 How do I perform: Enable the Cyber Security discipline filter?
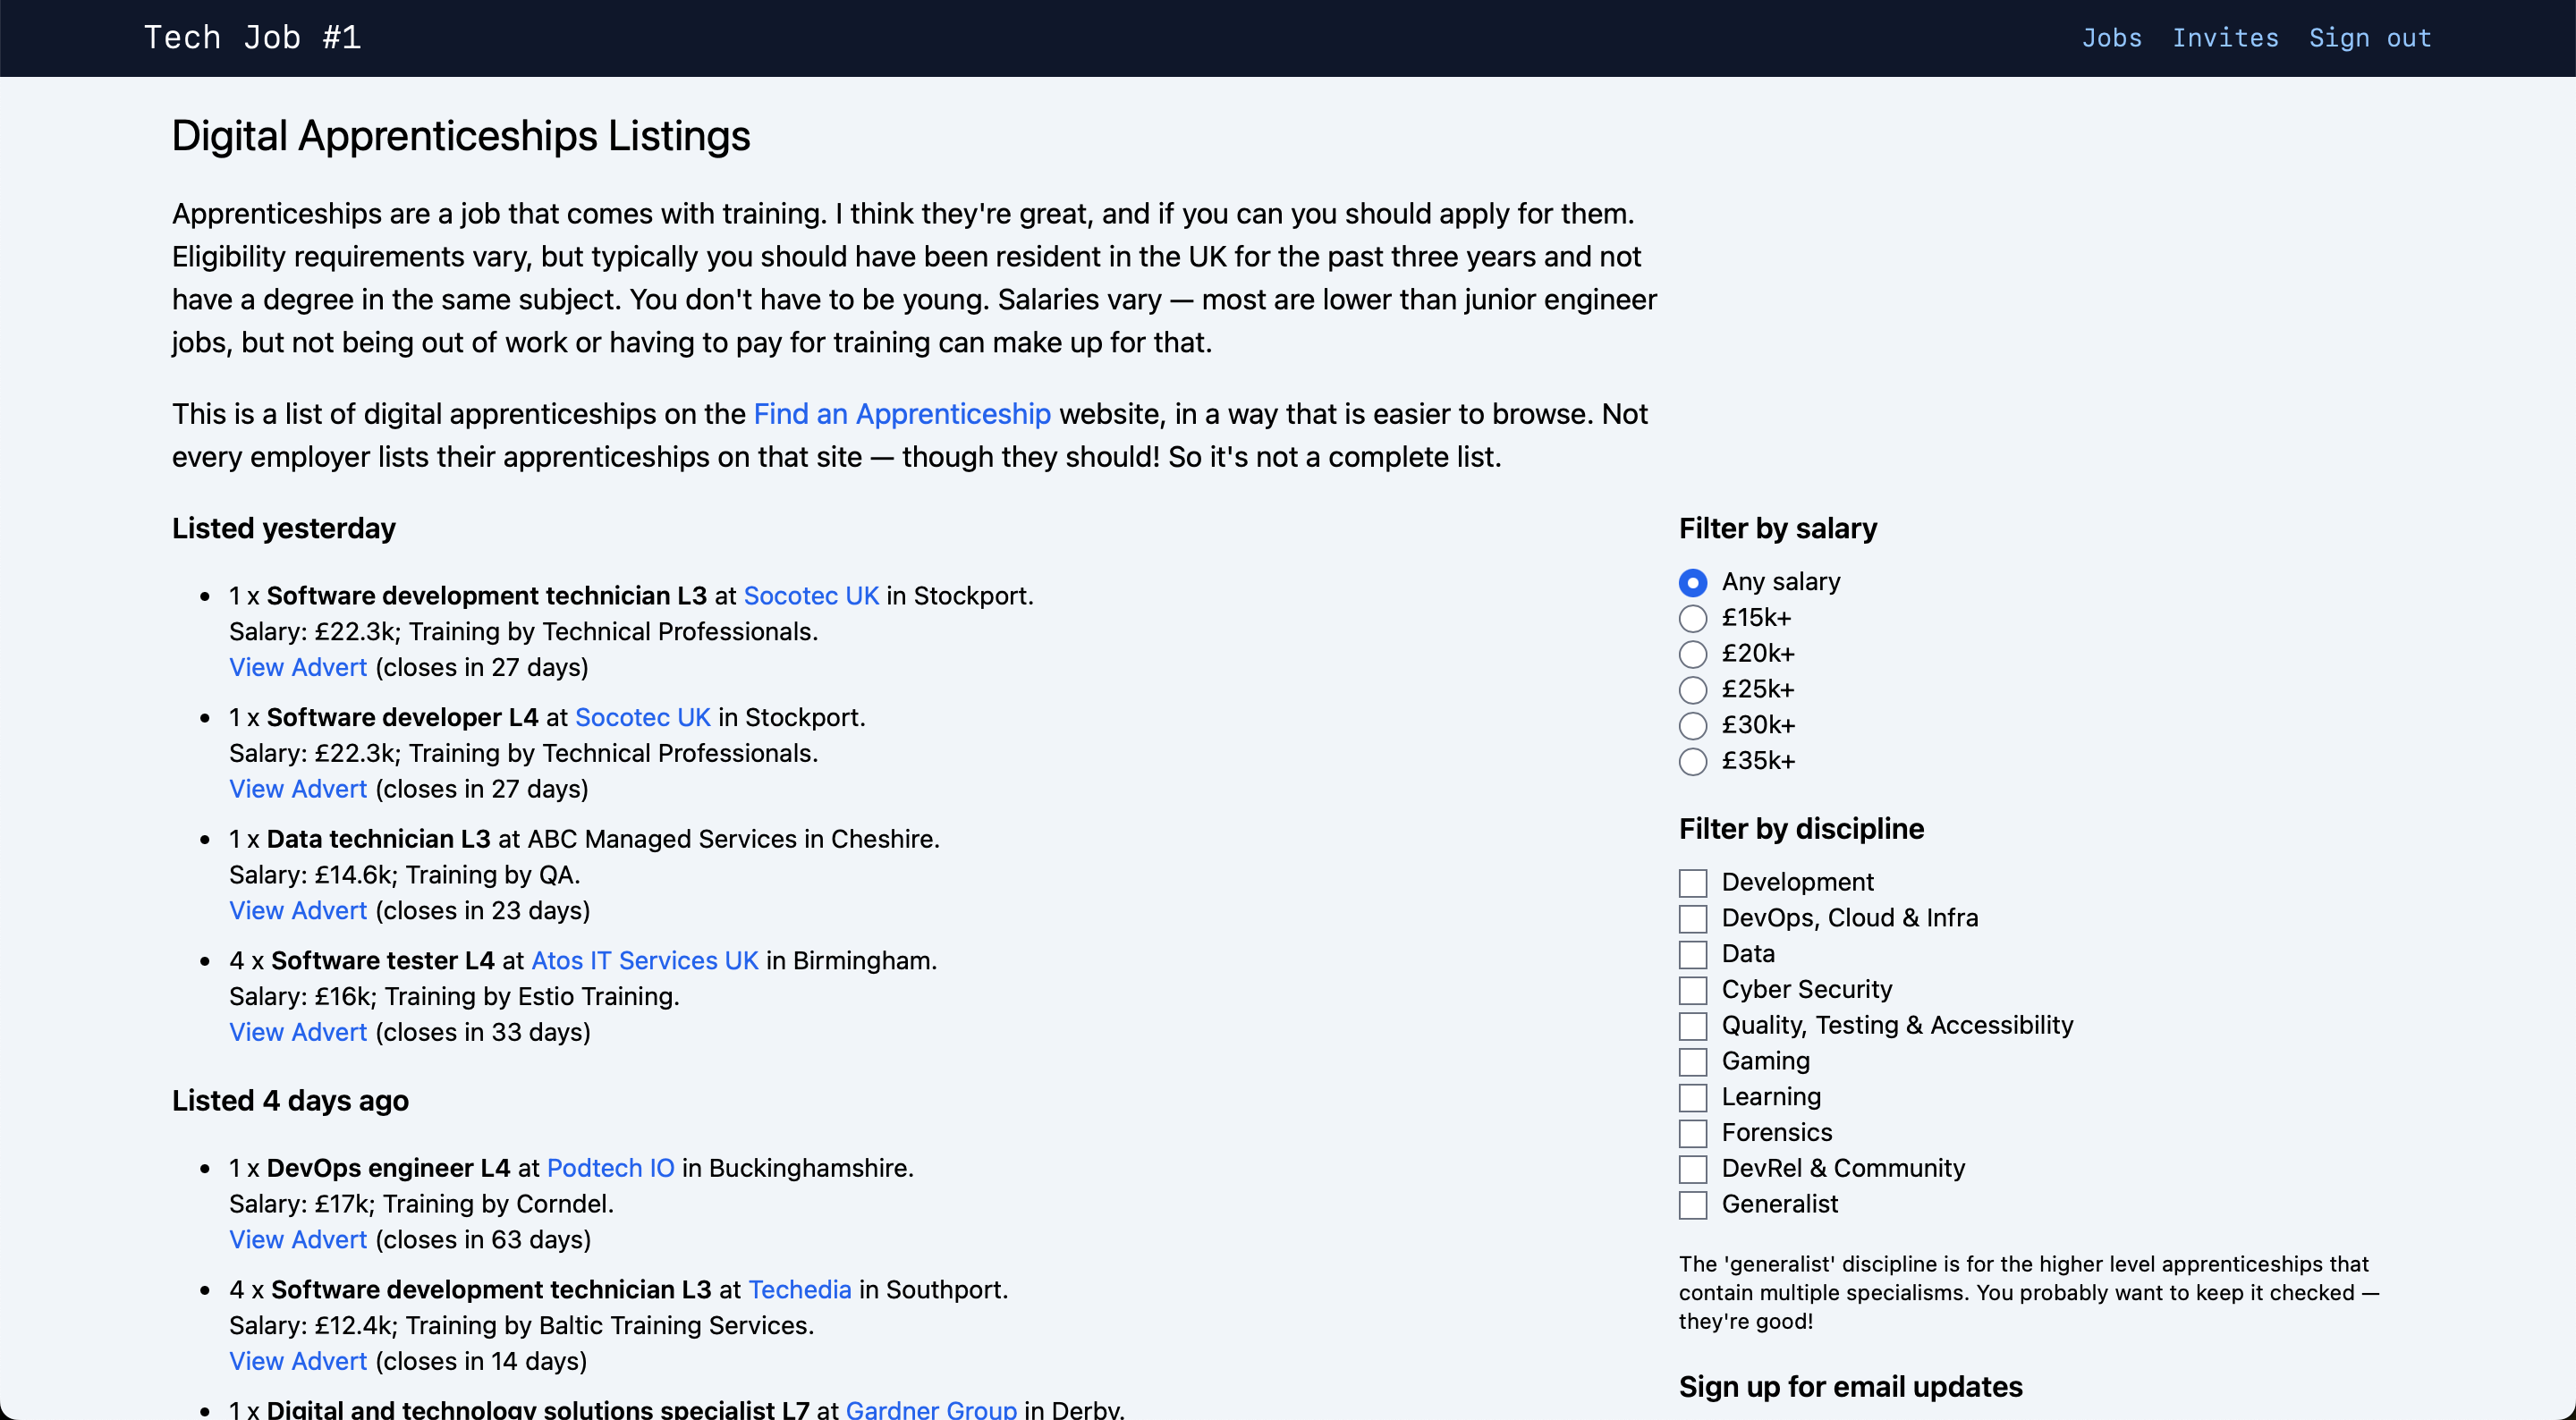click(1692, 990)
